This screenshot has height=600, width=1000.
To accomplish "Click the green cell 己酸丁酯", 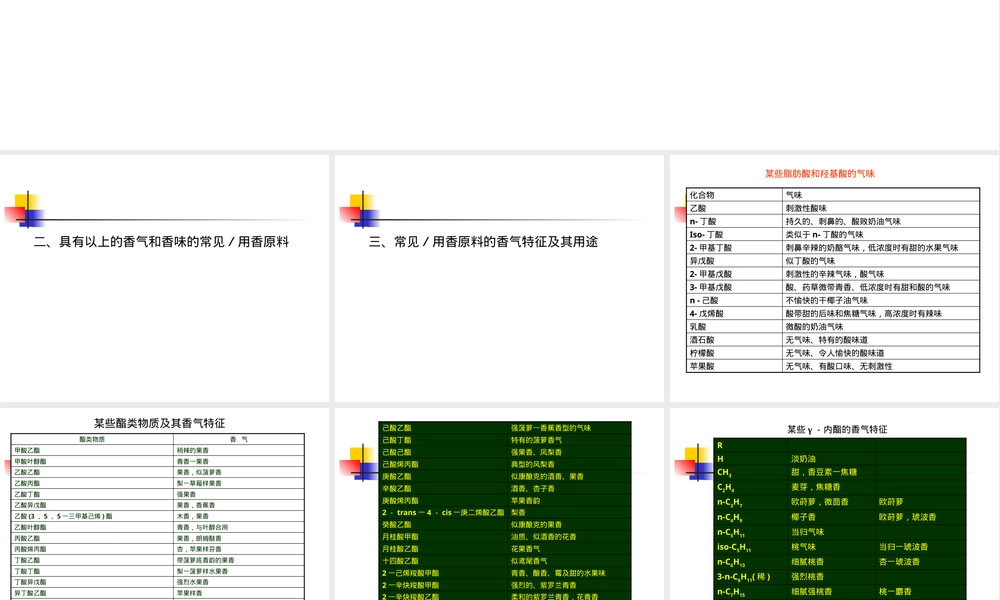I will (x=443, y=440).
